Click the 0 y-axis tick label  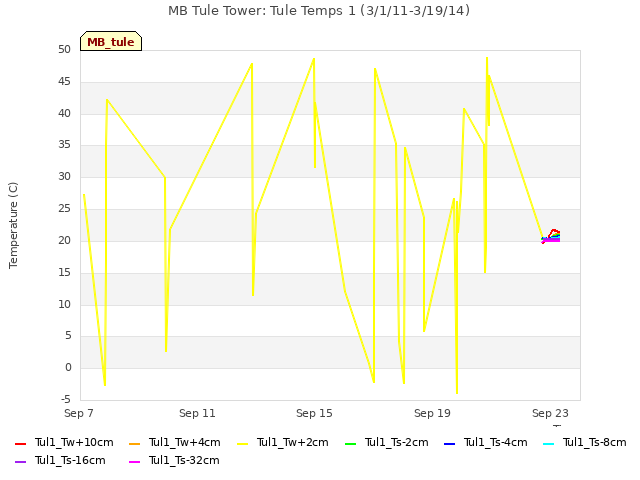point(68,367)
